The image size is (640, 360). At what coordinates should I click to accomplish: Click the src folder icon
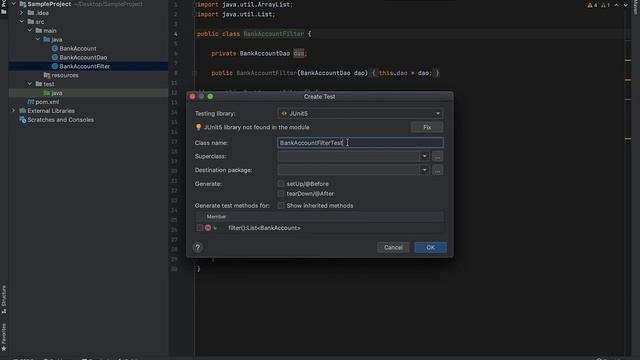tap(31, 22)
